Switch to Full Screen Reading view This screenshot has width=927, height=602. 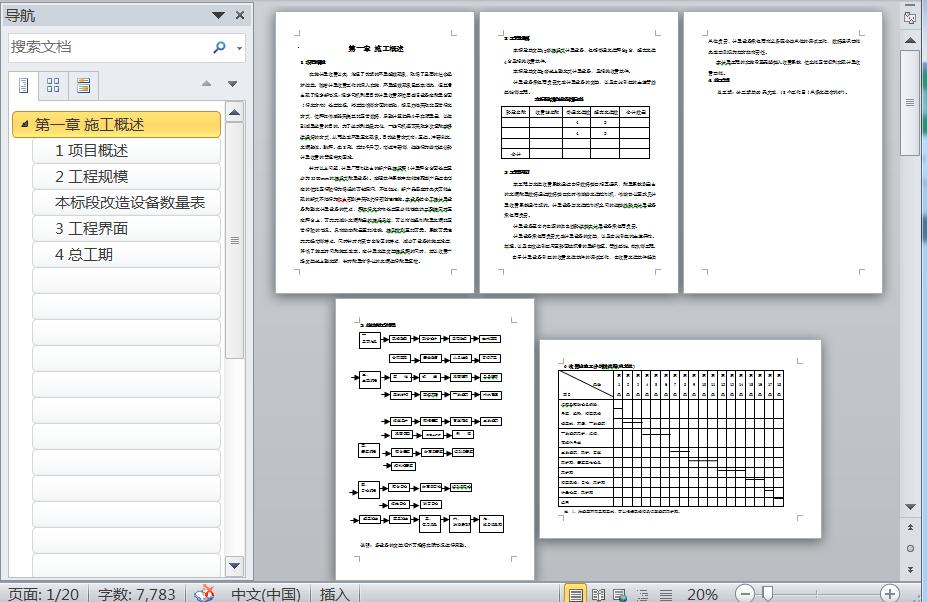(598, 594)
